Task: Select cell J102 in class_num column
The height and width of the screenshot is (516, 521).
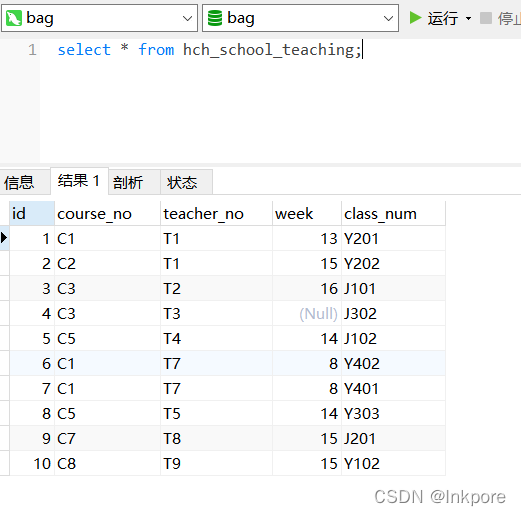Action: (393, 338)
